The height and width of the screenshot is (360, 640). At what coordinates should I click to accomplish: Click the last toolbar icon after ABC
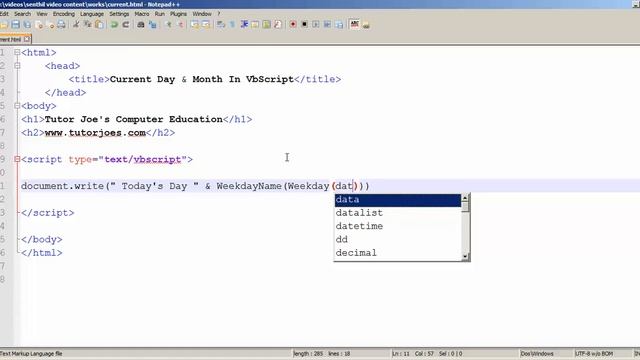[x=366, y=25]
